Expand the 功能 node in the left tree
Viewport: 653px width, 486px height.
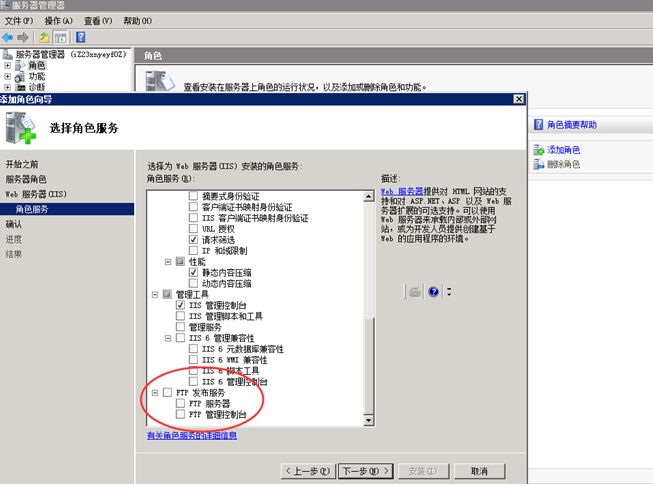(8, 76)
